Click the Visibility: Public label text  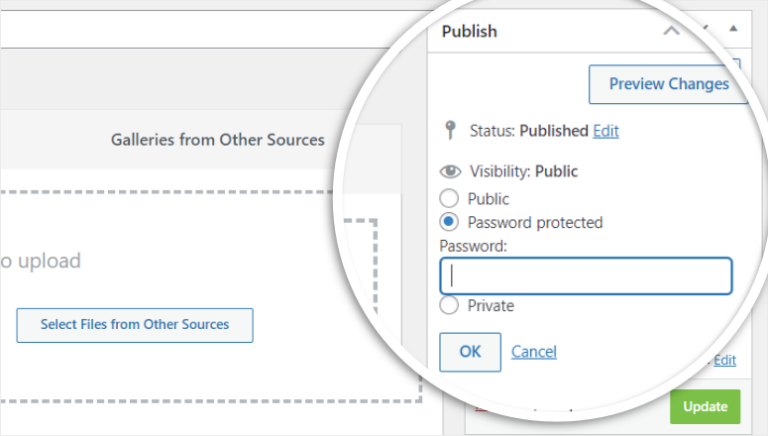point(523,171)
